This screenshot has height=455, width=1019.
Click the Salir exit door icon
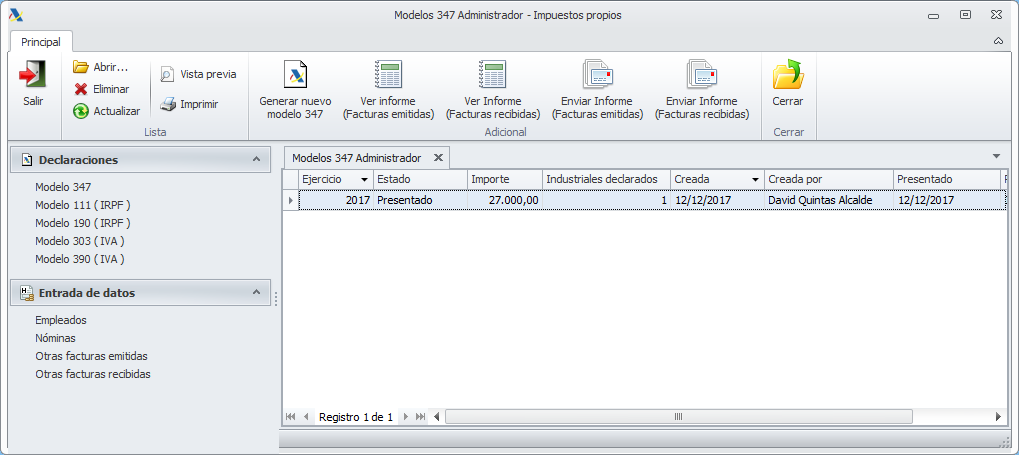(x=32, y=74)
